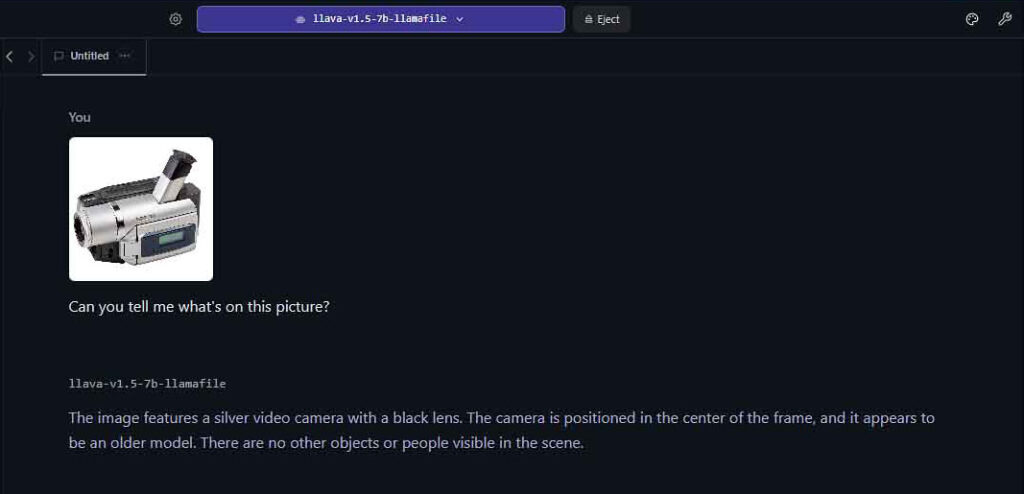Viewport: 1024px width, 494px height.
Task: Open the three-dots menu on Untitled tab
Action: coord(125,56)
